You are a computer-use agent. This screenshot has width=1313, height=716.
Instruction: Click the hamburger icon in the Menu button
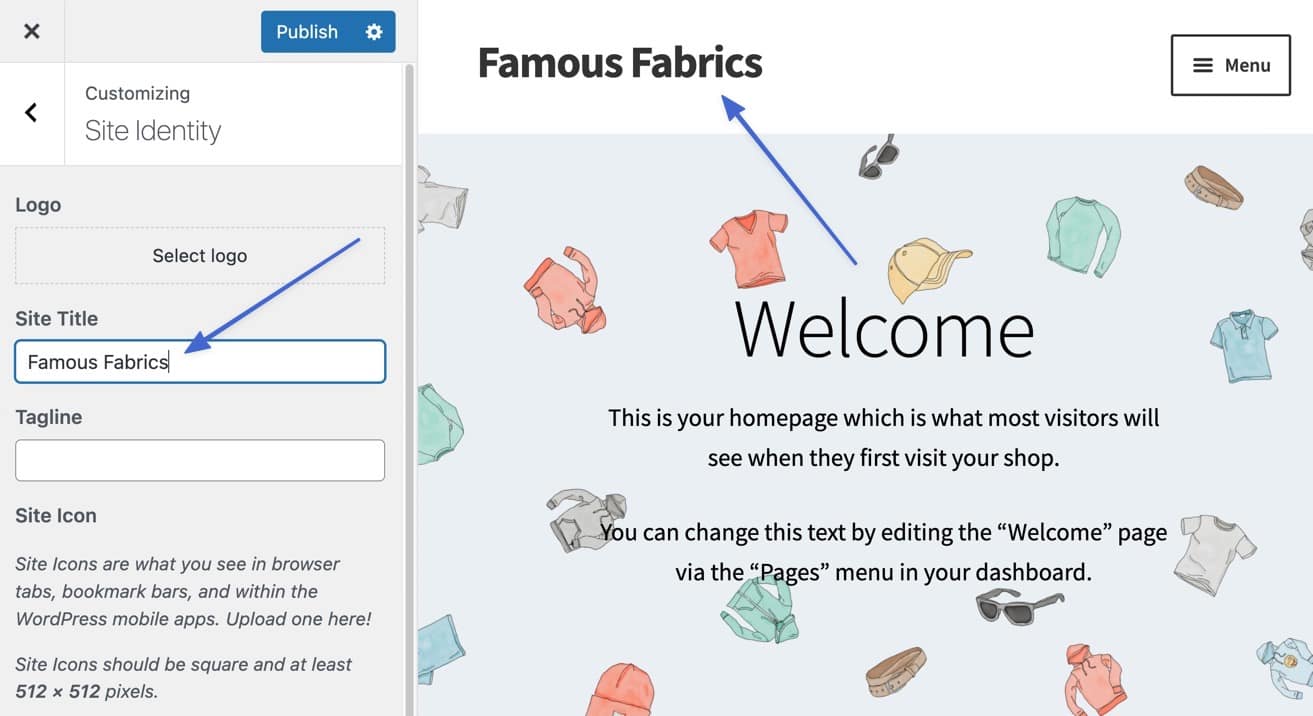pyautogui.click(x=1204, y=65)
